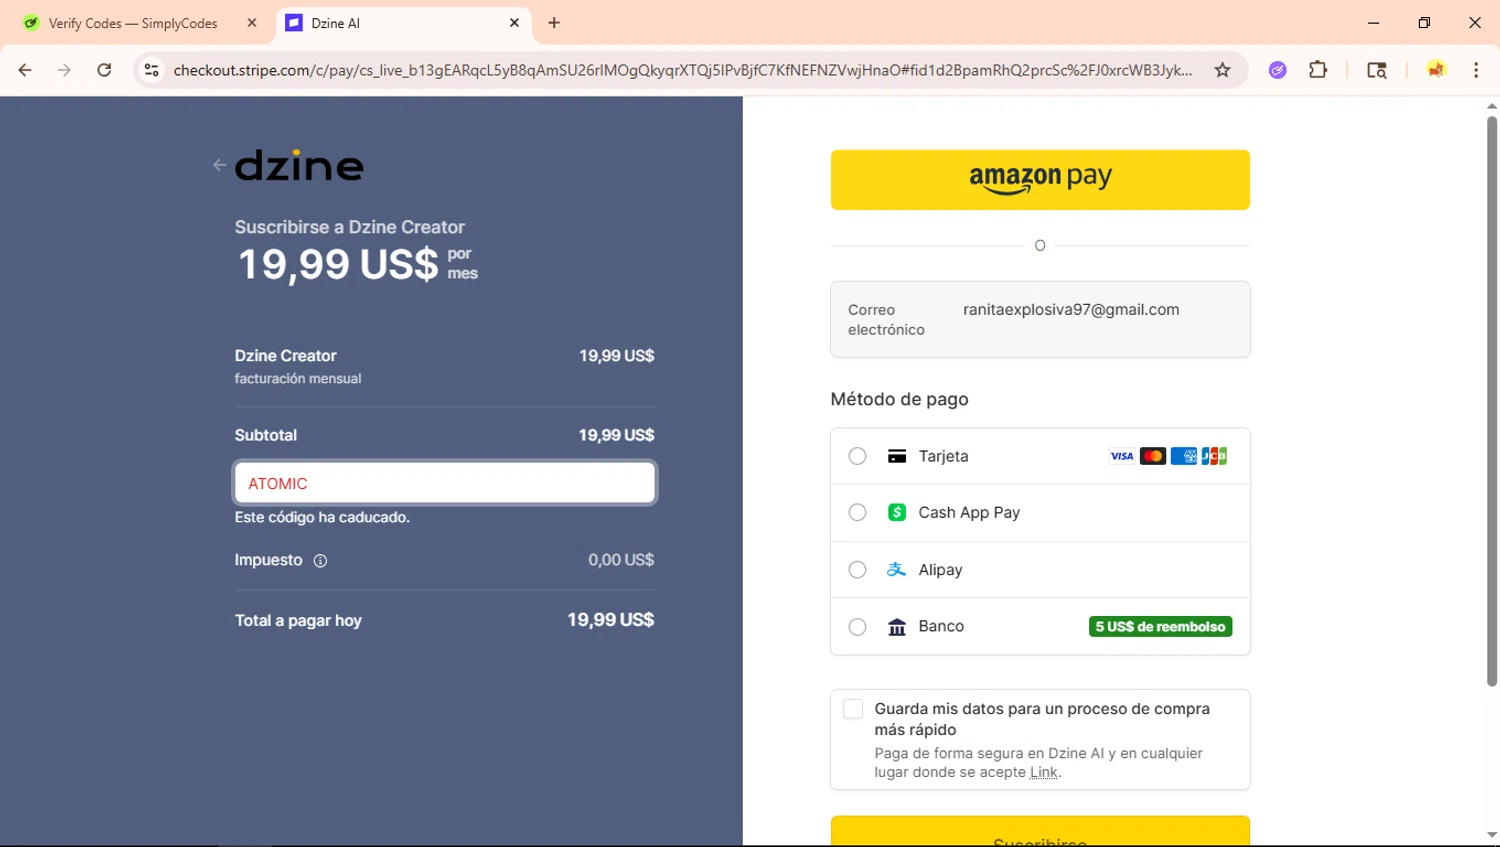Click the scrollbar up arrow
The image size is (1500, 847).
click(x=1492, y=105)
